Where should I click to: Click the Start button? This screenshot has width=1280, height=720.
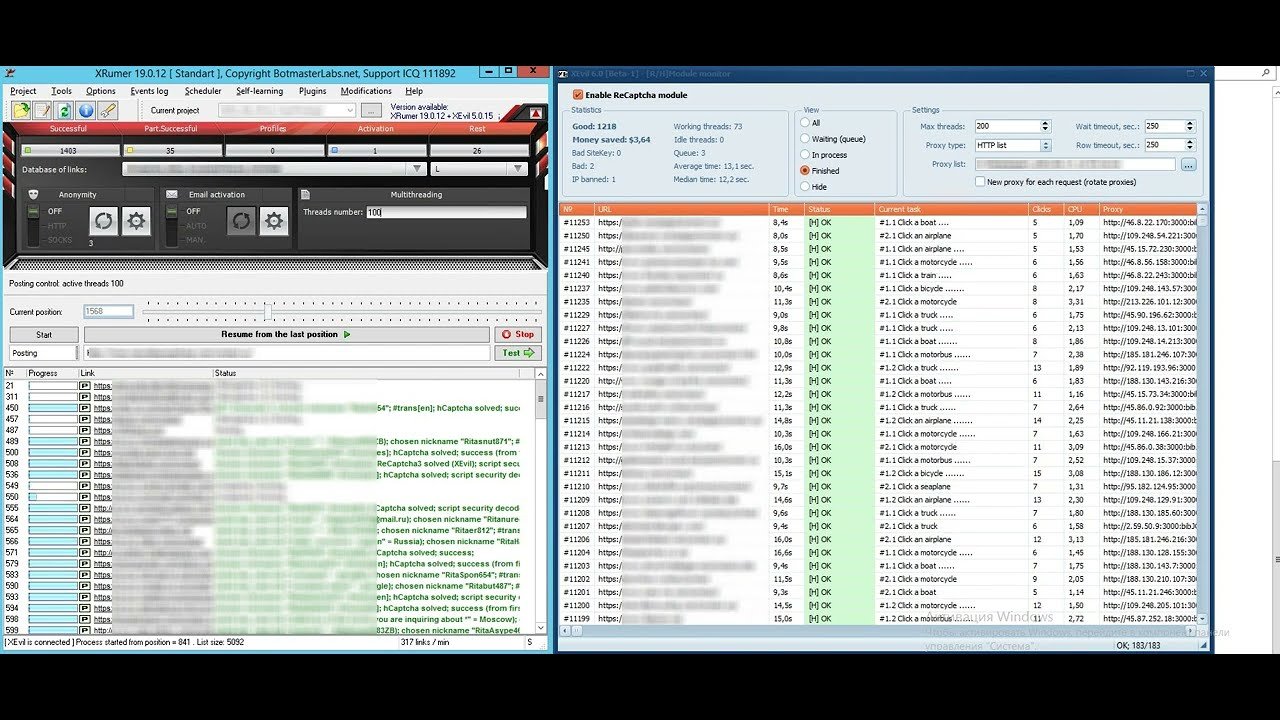pos(44,335)
